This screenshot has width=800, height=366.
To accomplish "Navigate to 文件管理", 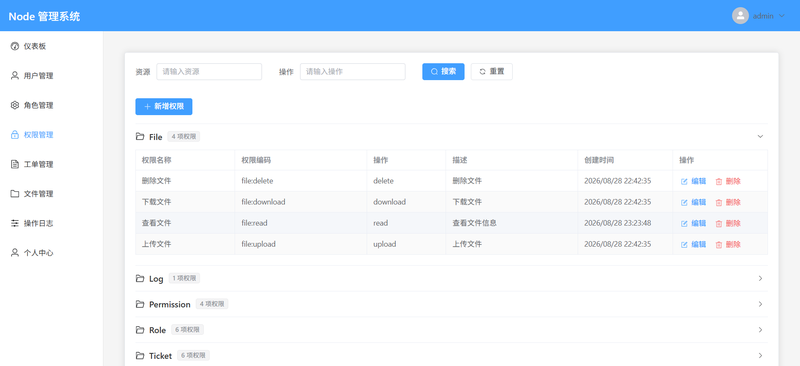I will pyautogui.click(x=51, y=194).
